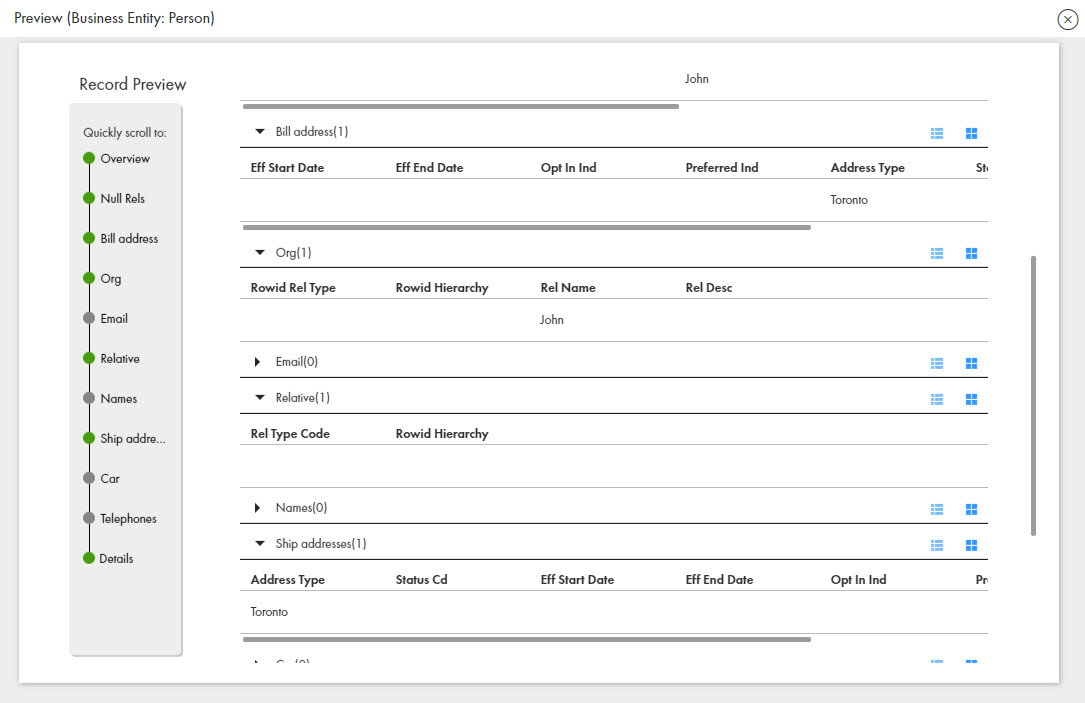Viewport: 1085px width, 703px height.
Task: Switch Email section to list view
Action: (x=937, y=363)
